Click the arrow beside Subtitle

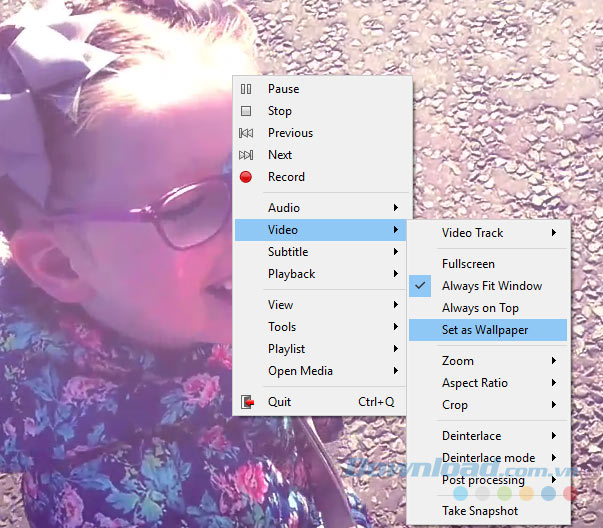(x=396, y=252)
